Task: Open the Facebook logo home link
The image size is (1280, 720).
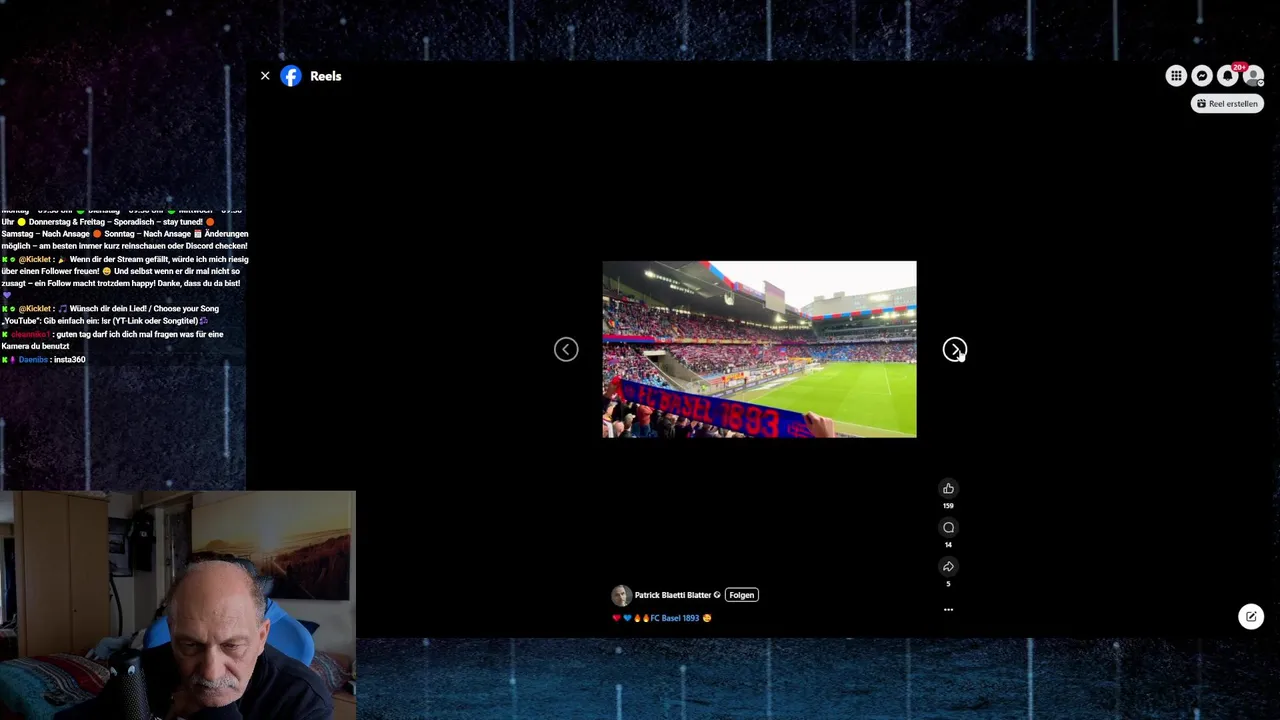Action: click(291, 76)
